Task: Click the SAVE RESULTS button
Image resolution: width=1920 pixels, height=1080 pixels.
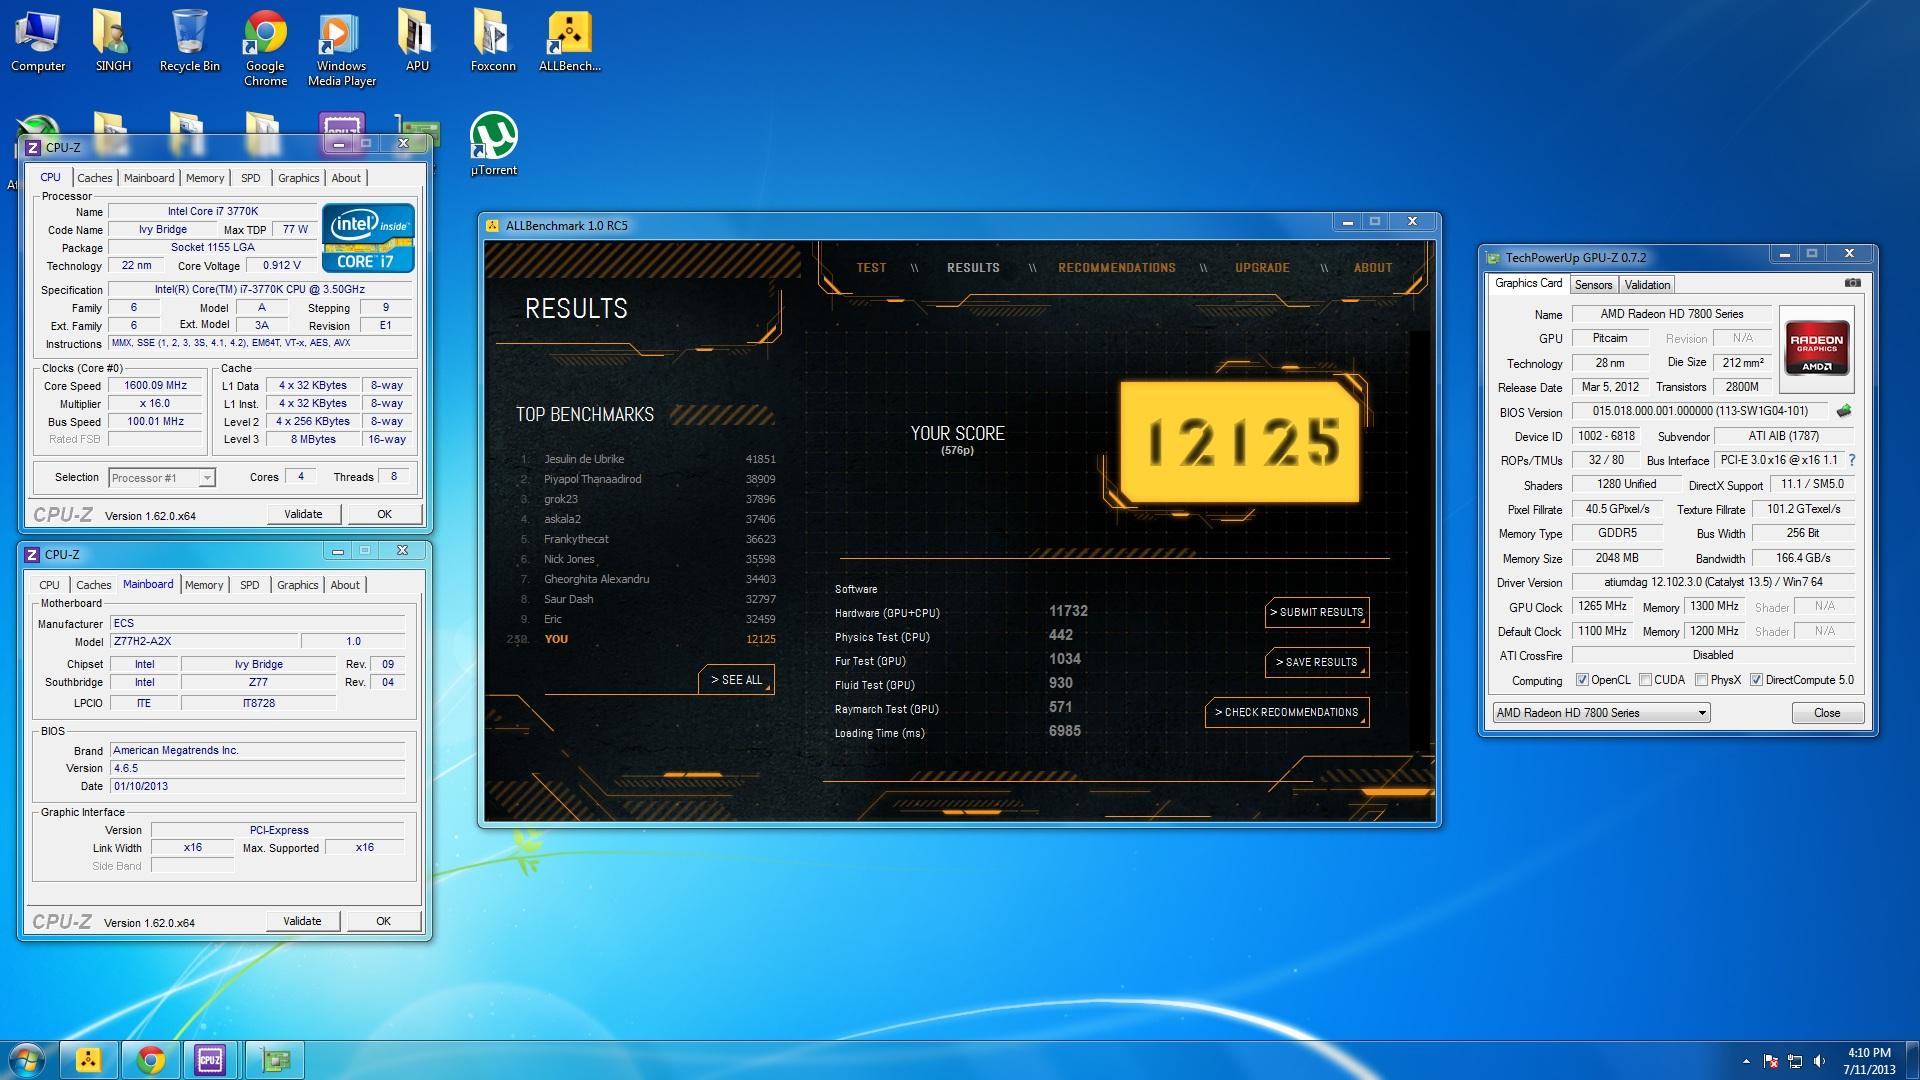Action: [1316, 662]
